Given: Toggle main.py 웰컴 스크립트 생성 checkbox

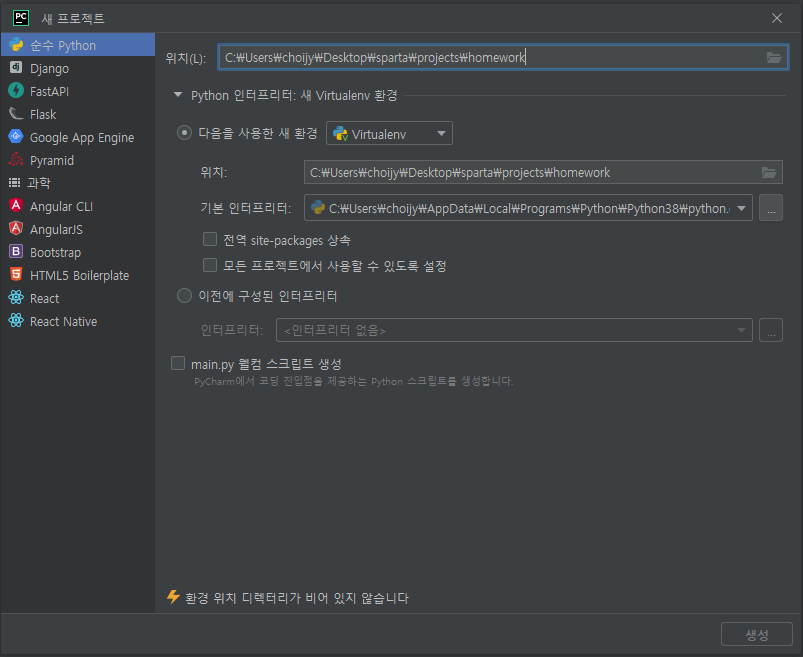Looking at the screenshot, I should click(x=178, y=363).
